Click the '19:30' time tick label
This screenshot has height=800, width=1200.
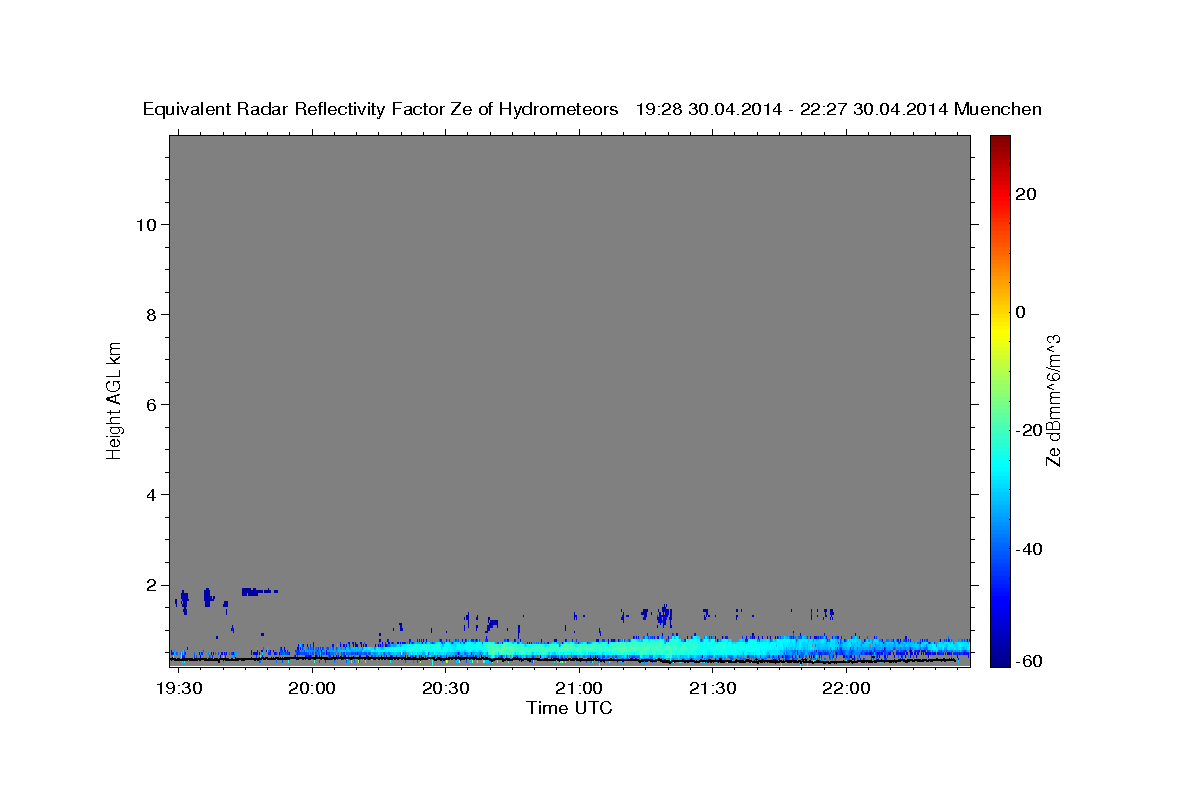180,689
